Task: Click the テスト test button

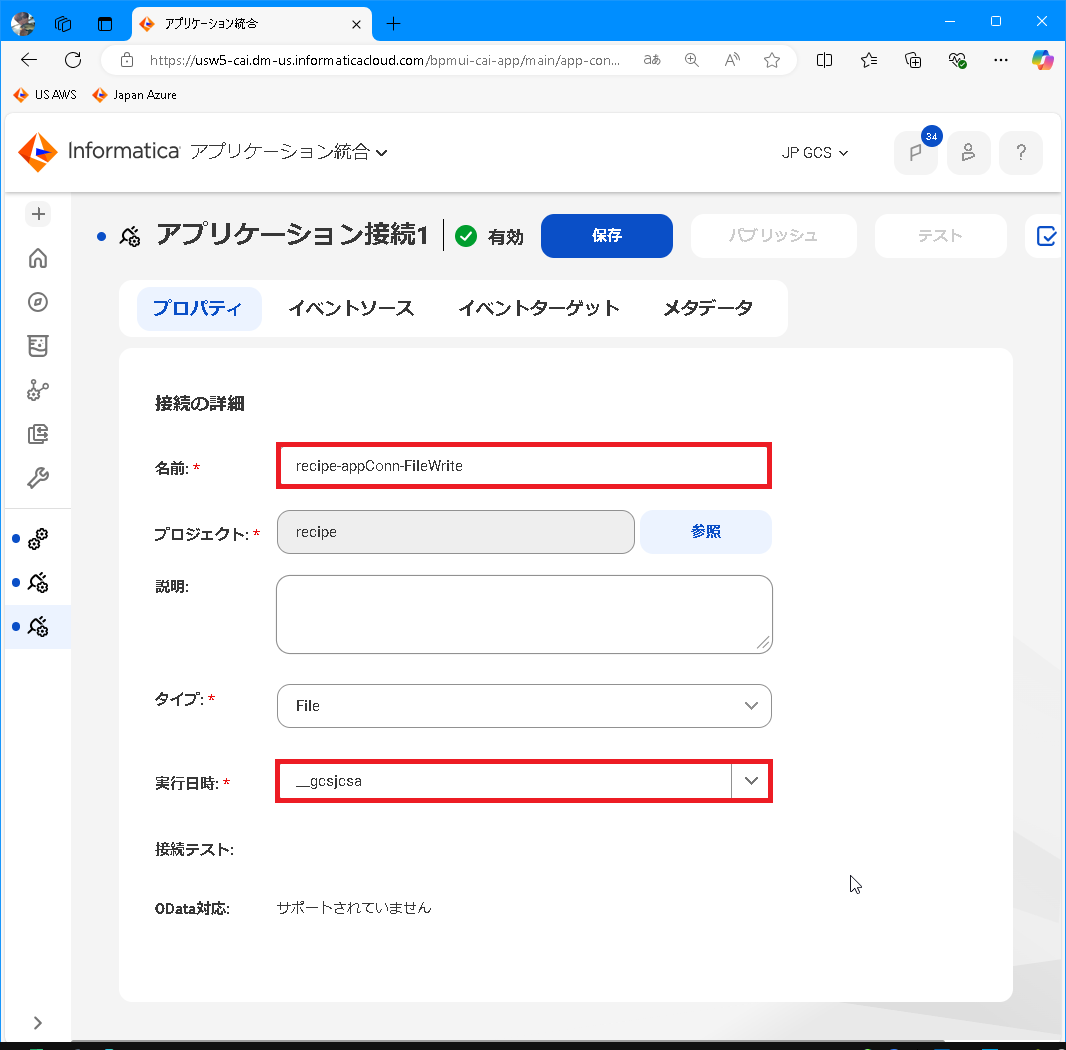Action: pyautogui.click(x=940, y=236)
